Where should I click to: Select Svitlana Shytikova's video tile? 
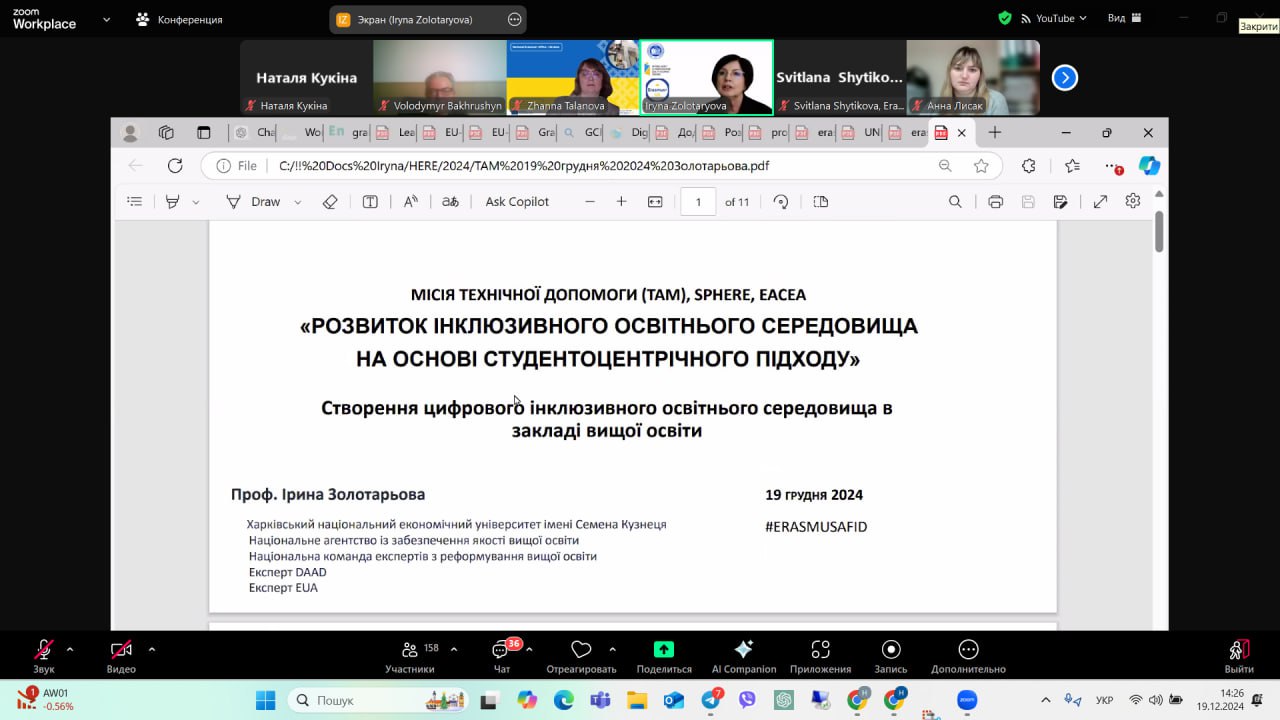click(x=840, y=77)
